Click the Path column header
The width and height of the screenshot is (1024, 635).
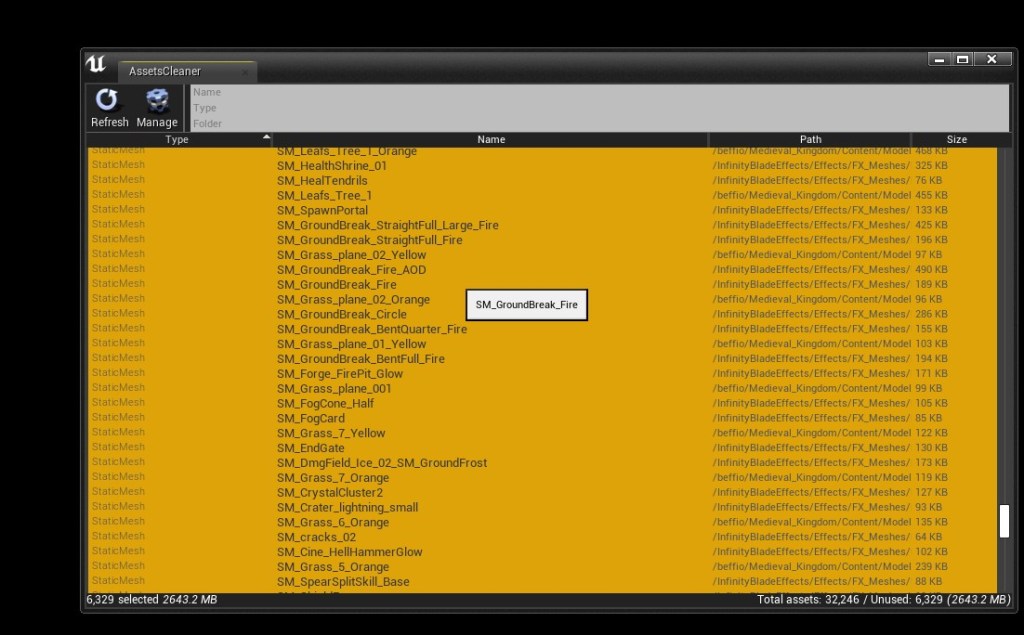810,140
